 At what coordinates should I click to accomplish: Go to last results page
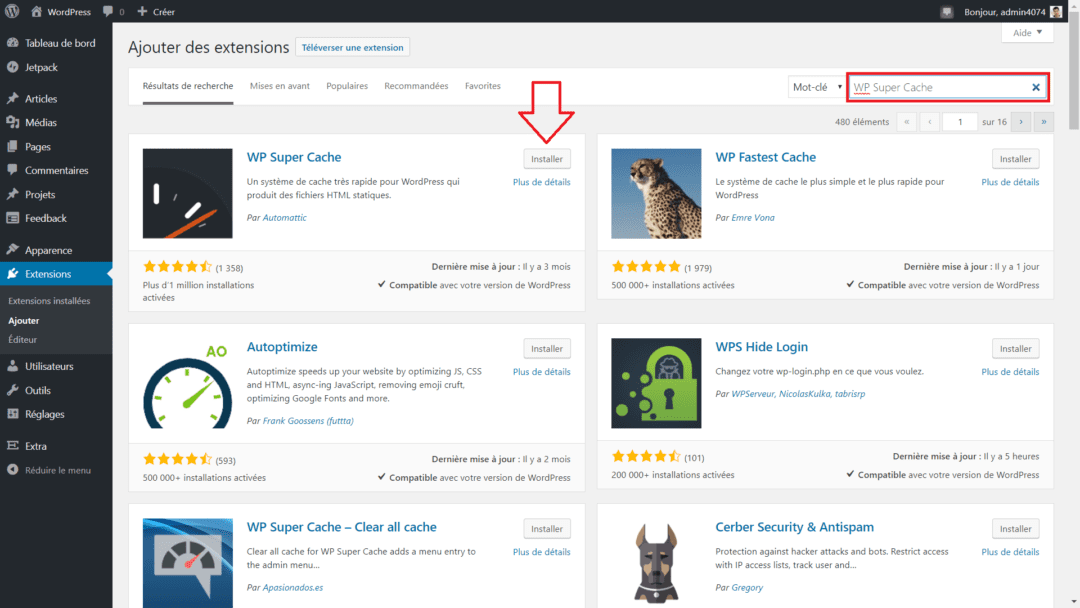(x=1044, y=122)
